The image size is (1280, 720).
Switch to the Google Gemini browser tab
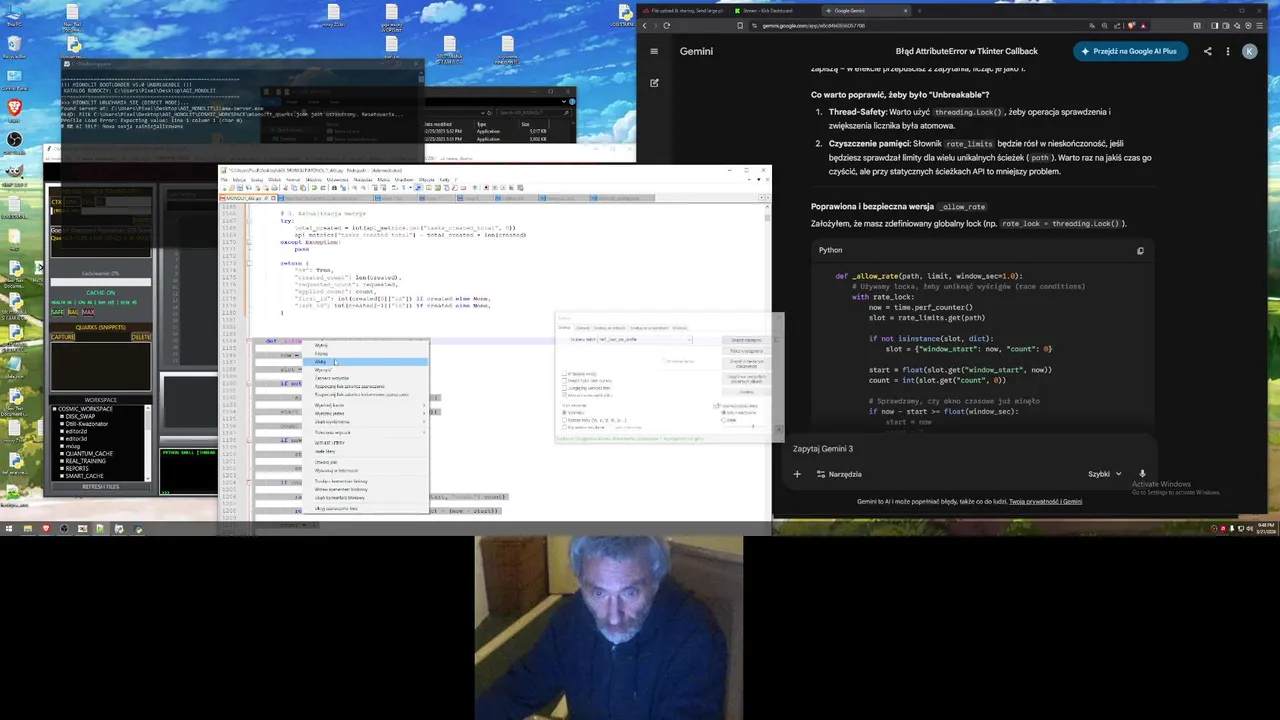tap(868, 11)
